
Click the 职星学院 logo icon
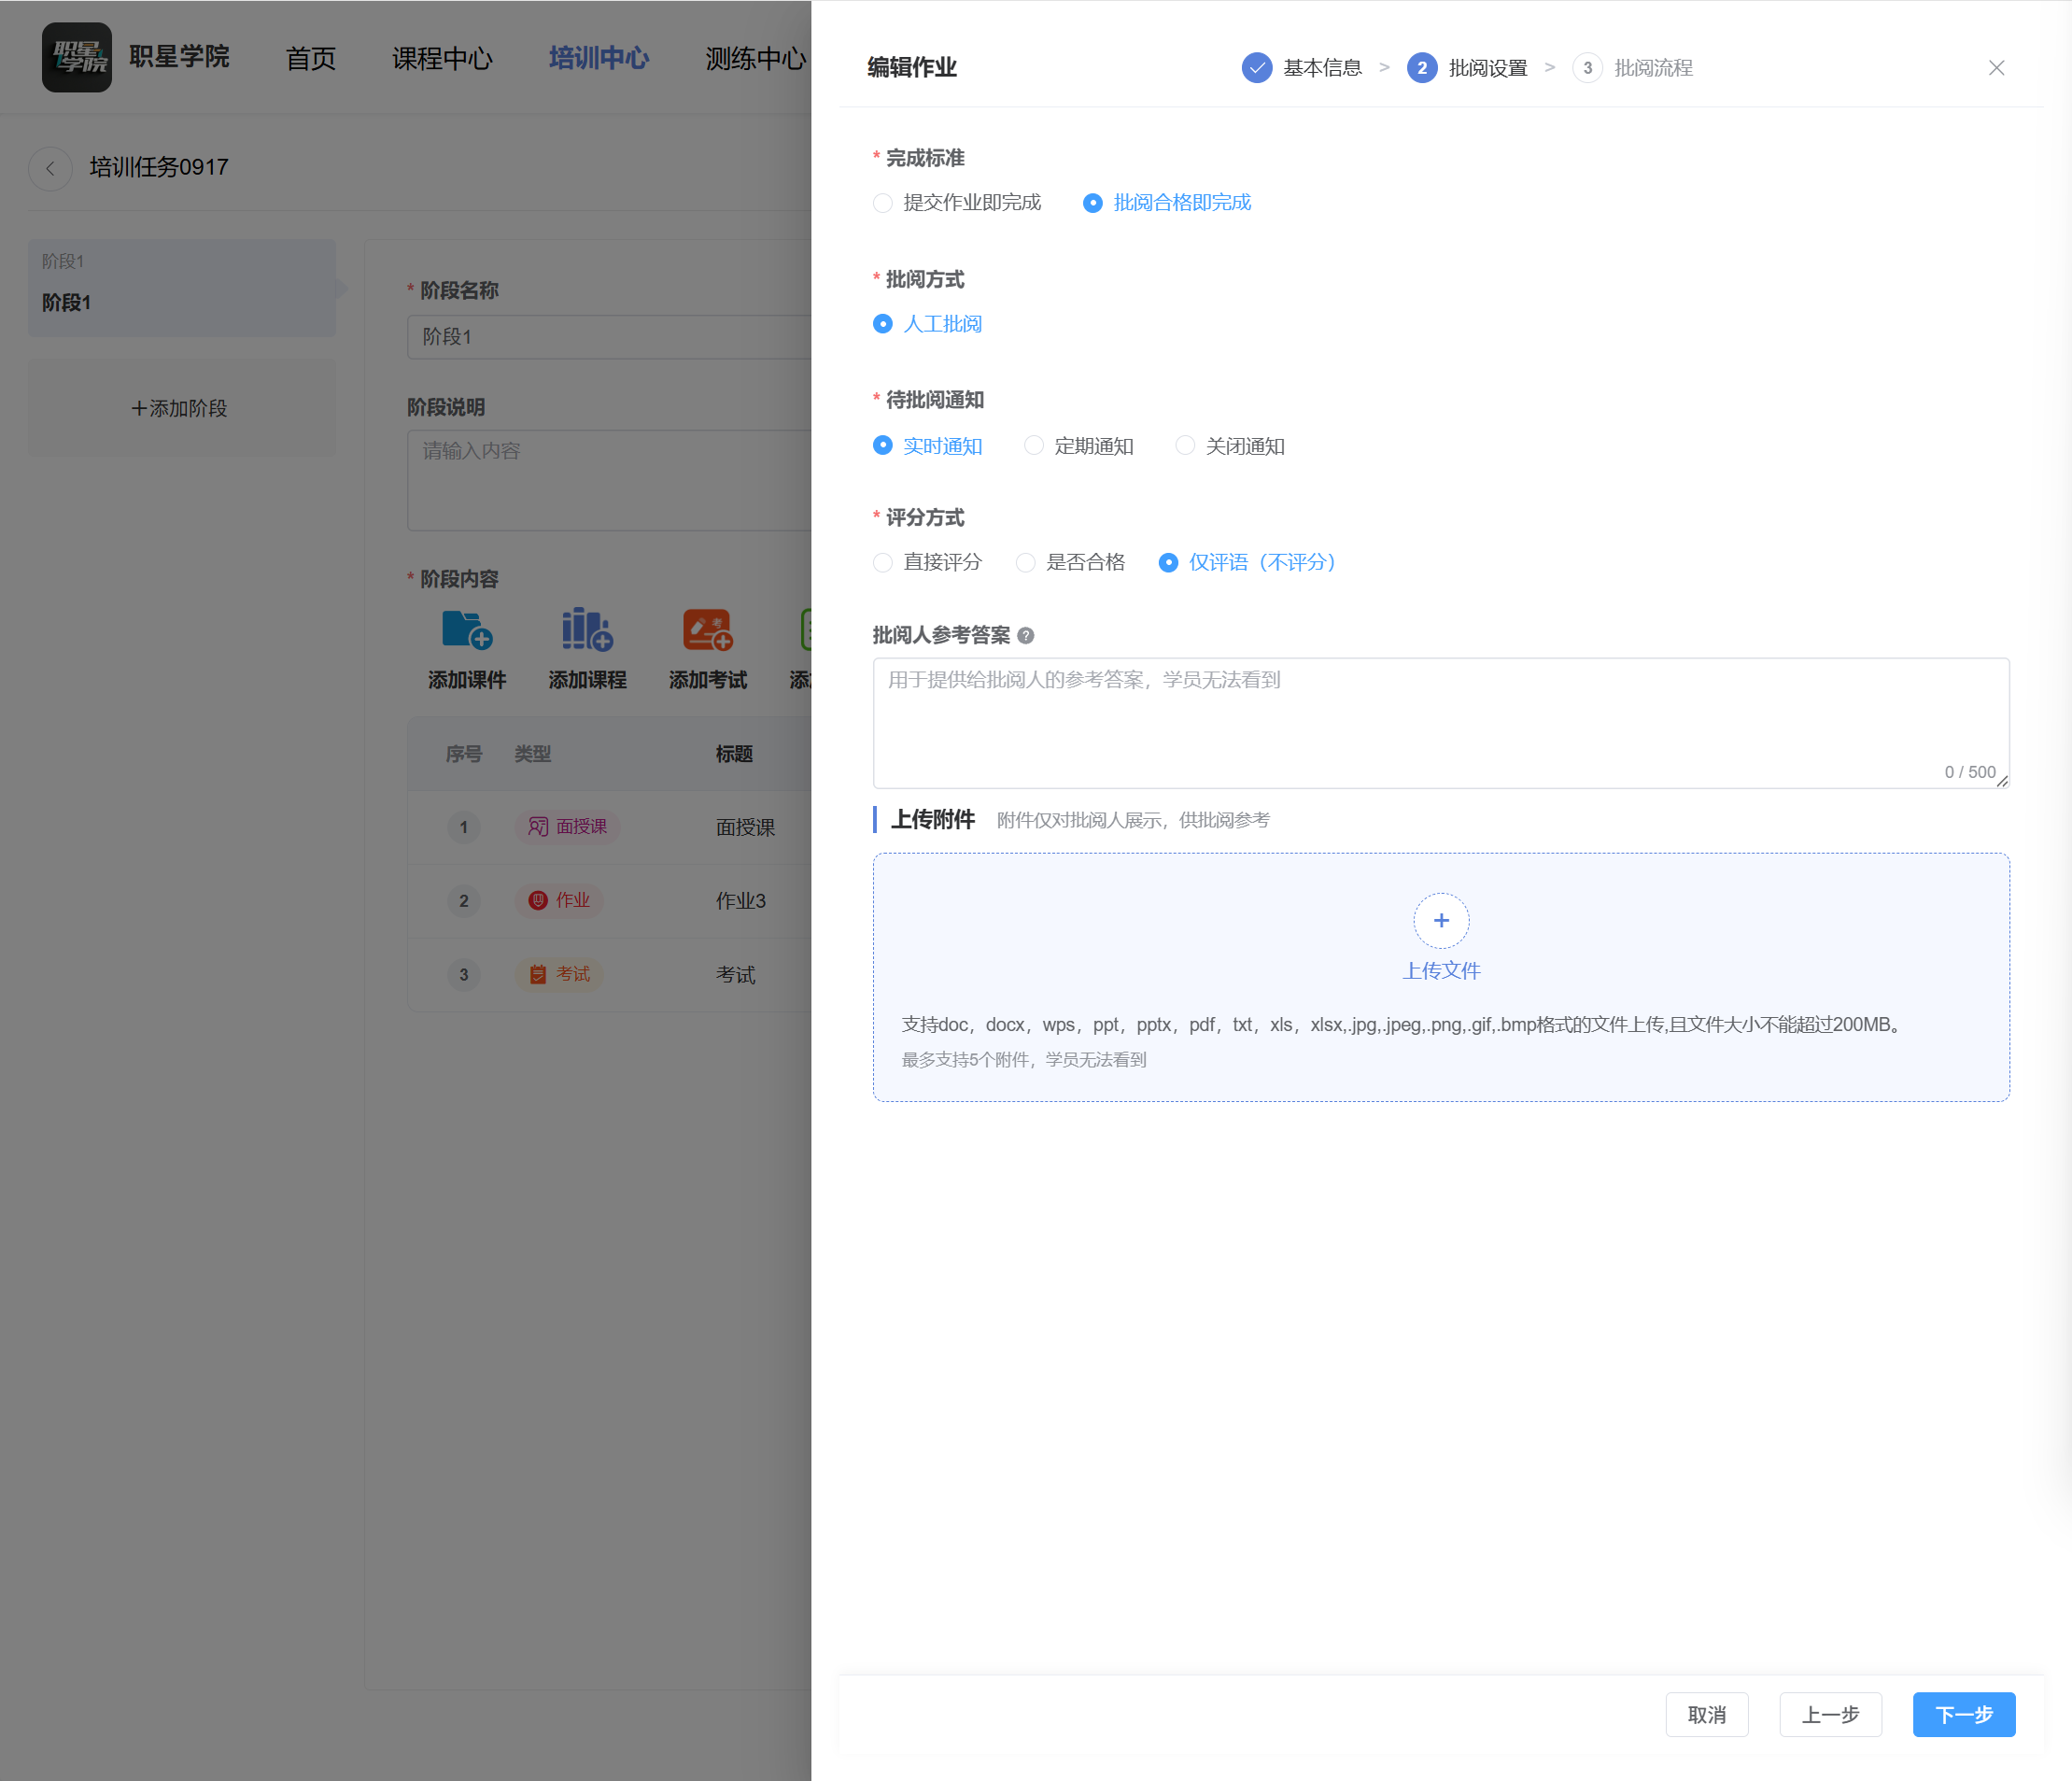(x=77, y=58)
